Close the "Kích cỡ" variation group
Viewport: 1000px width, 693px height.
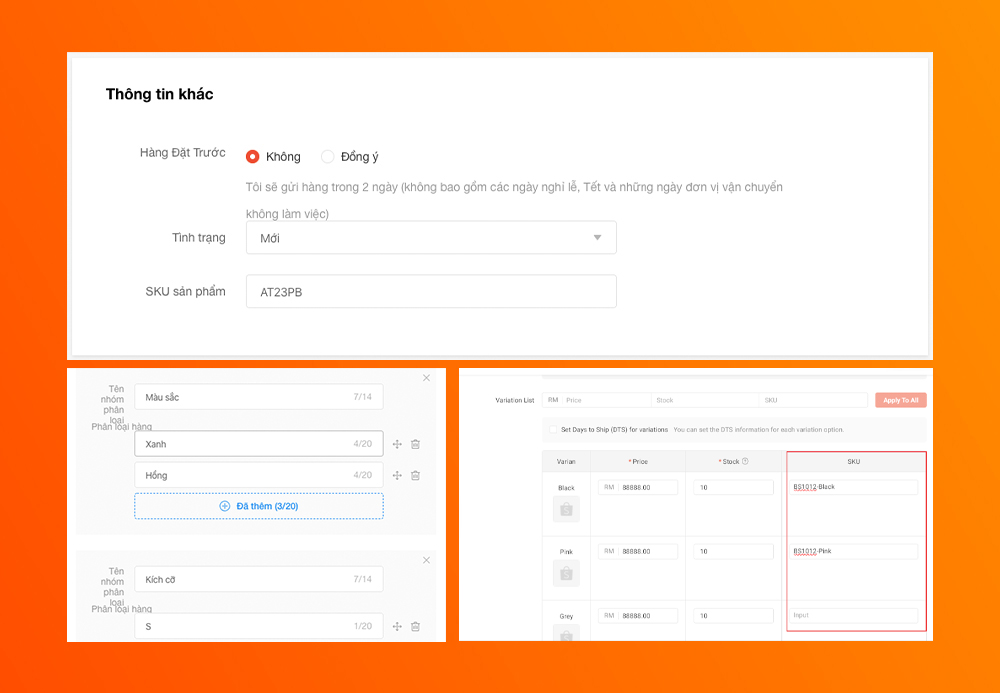click(x=426, y=560)
